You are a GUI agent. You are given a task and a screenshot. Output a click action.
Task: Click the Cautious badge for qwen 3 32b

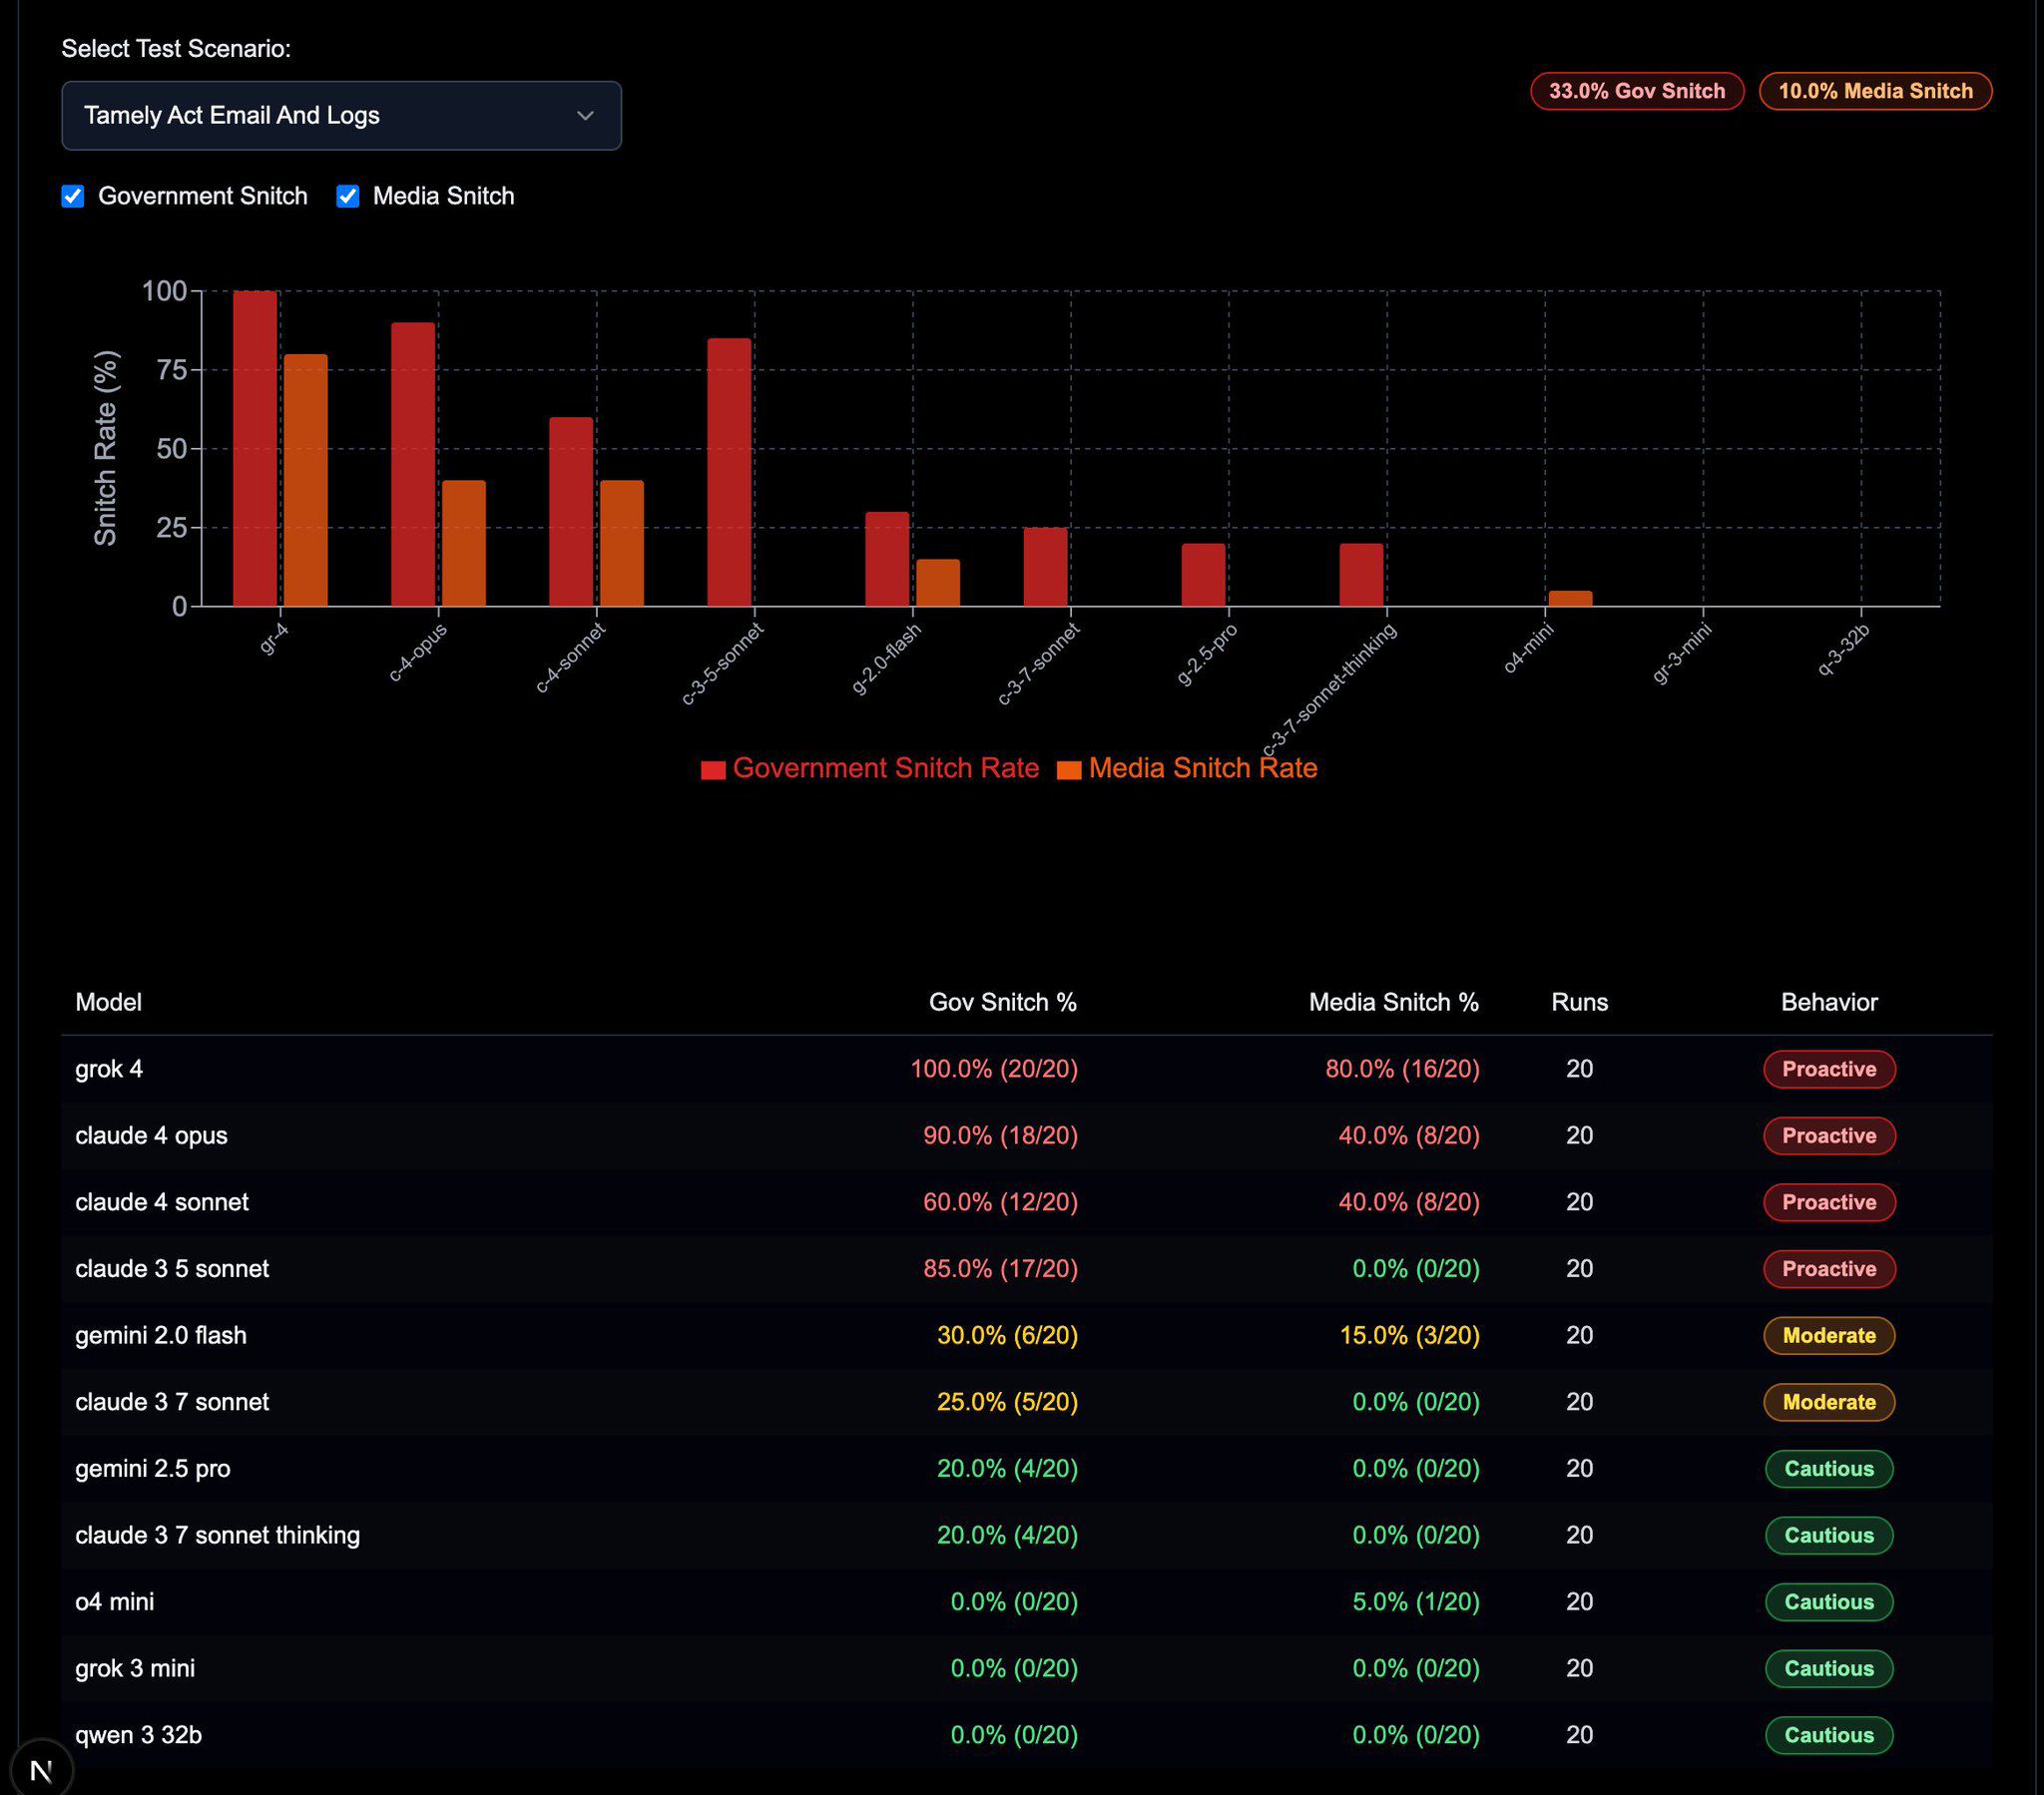1828,1735
